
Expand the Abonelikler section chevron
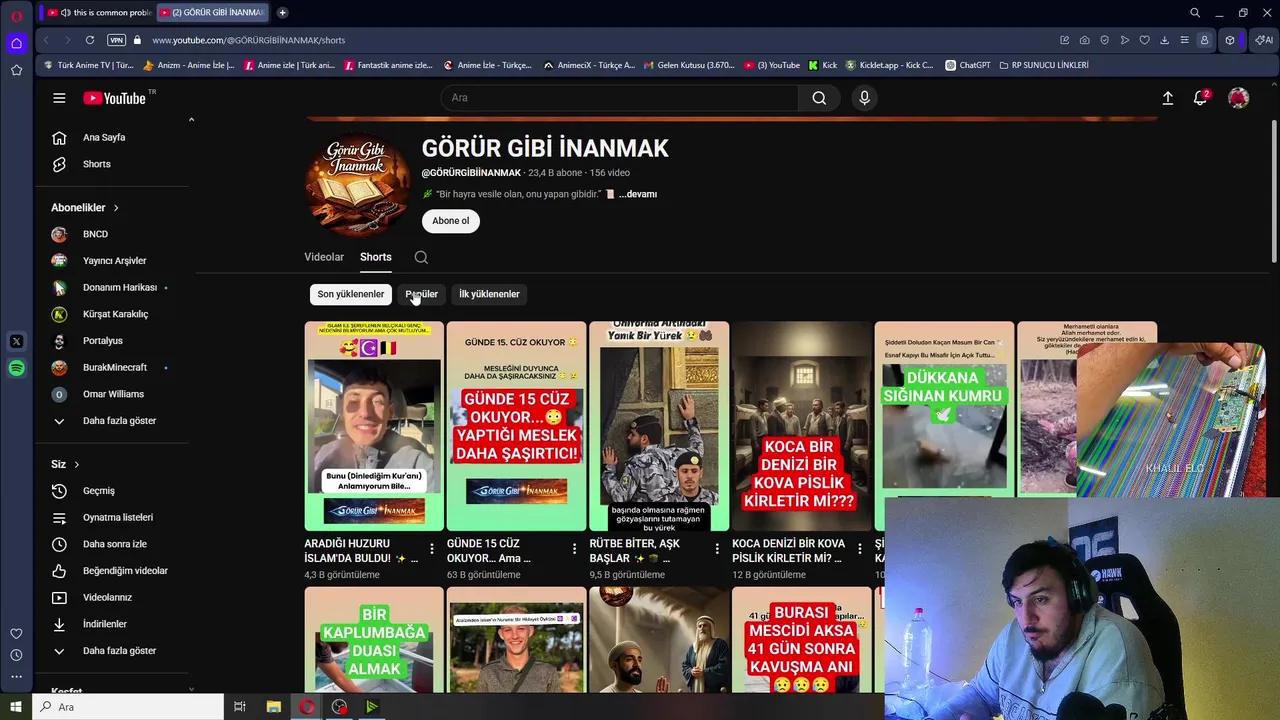coord(116,208)
